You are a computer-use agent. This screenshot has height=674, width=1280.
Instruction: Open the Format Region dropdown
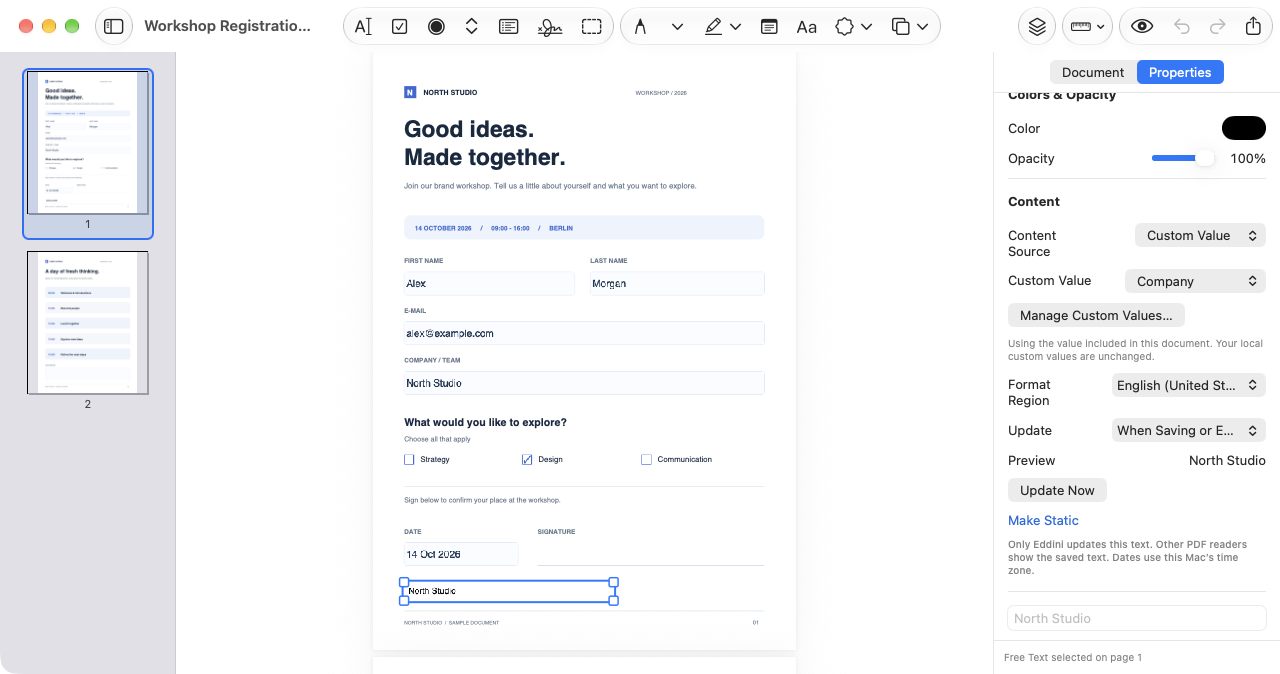click(1190, 386)
